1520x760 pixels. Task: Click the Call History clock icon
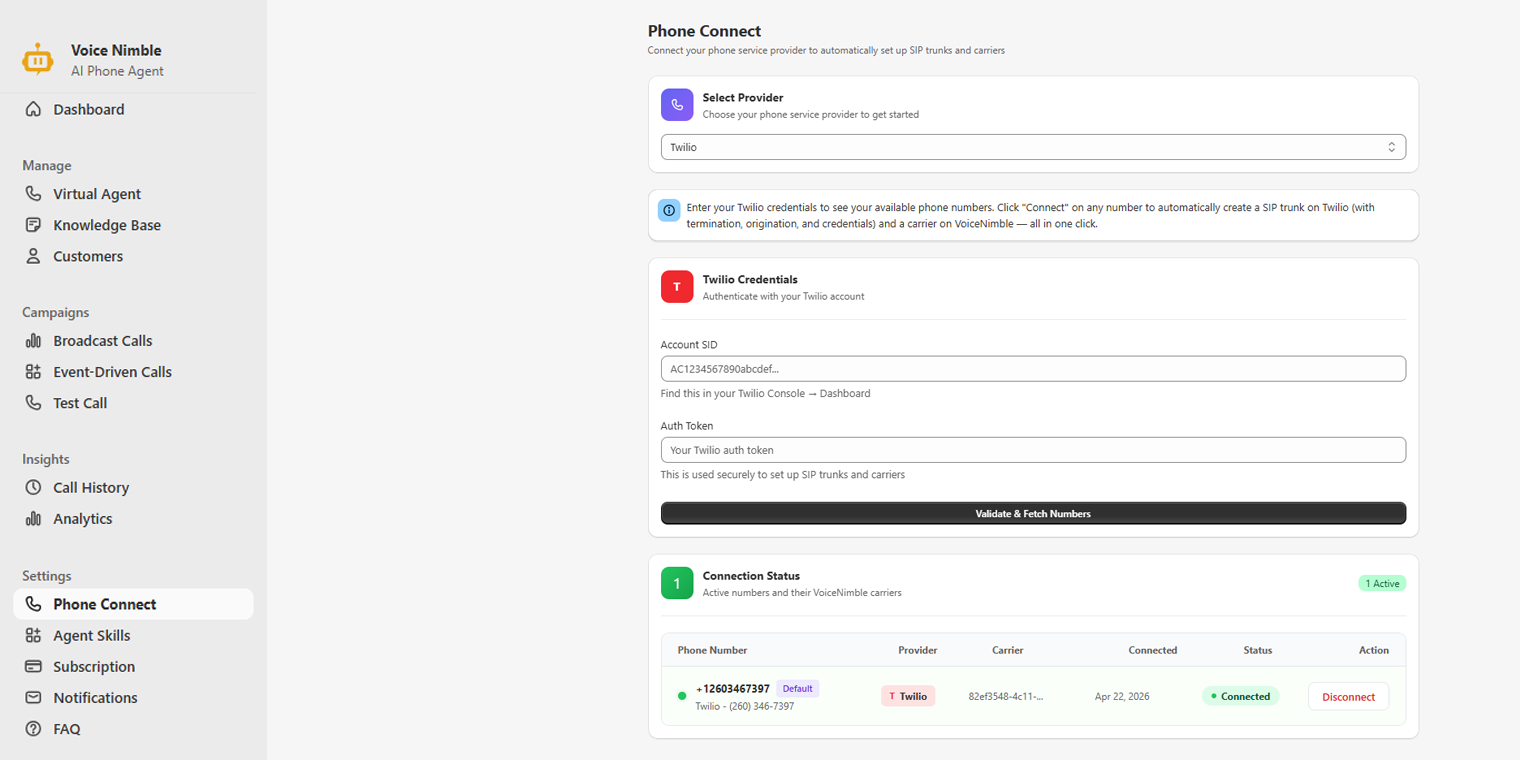(33, 488)
